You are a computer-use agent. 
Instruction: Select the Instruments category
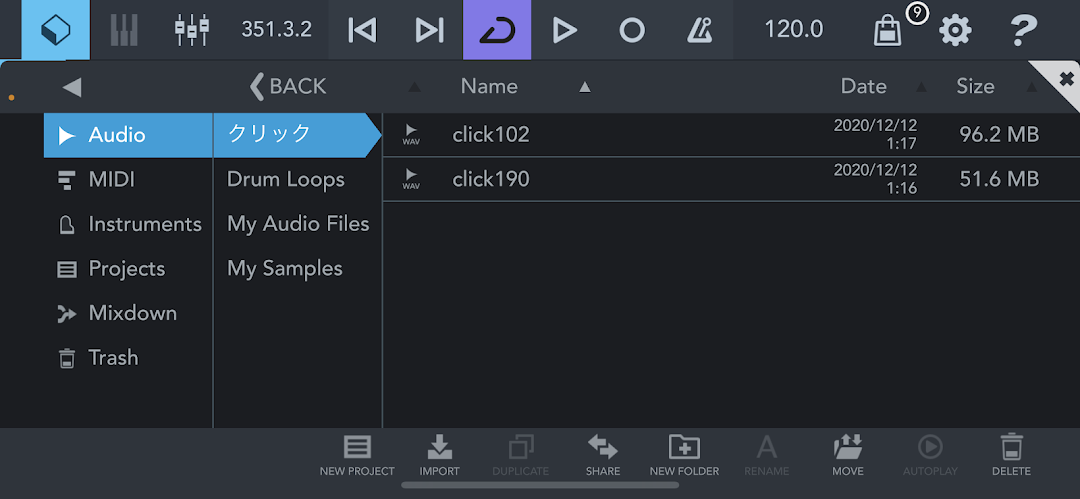click(x=128, y=224)
